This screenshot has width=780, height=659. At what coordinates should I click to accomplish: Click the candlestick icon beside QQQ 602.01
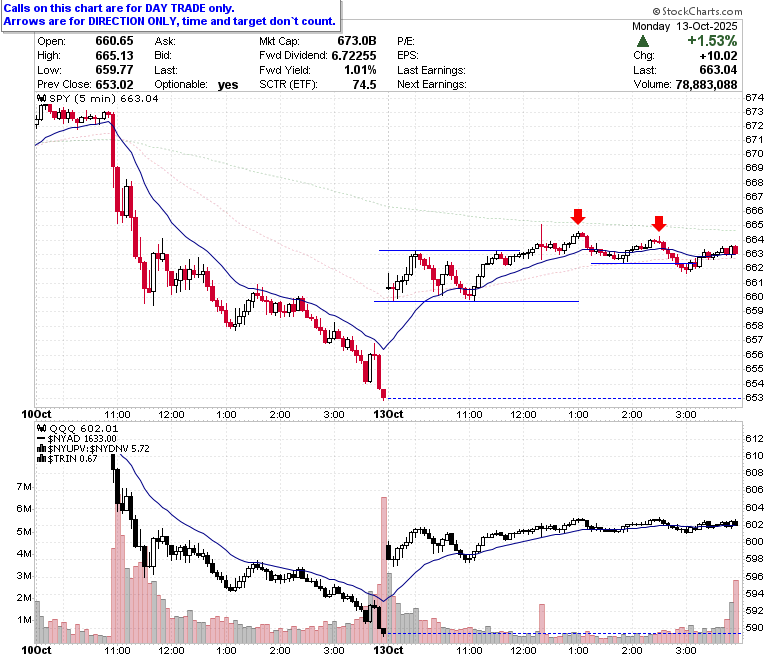click(42, 428)
